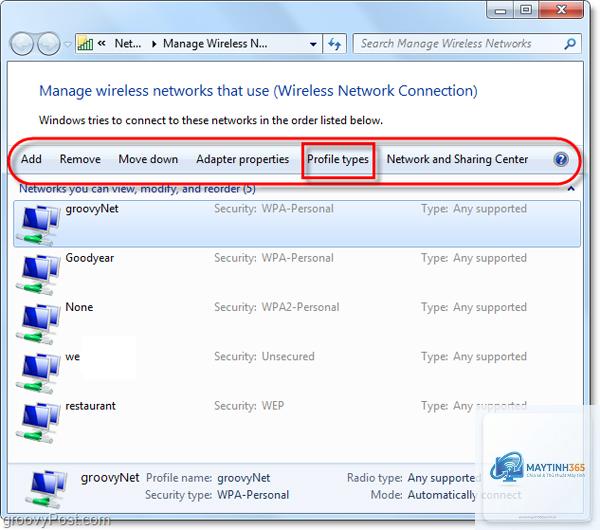Click the groovyNet network name in list

tap(92, 209)
